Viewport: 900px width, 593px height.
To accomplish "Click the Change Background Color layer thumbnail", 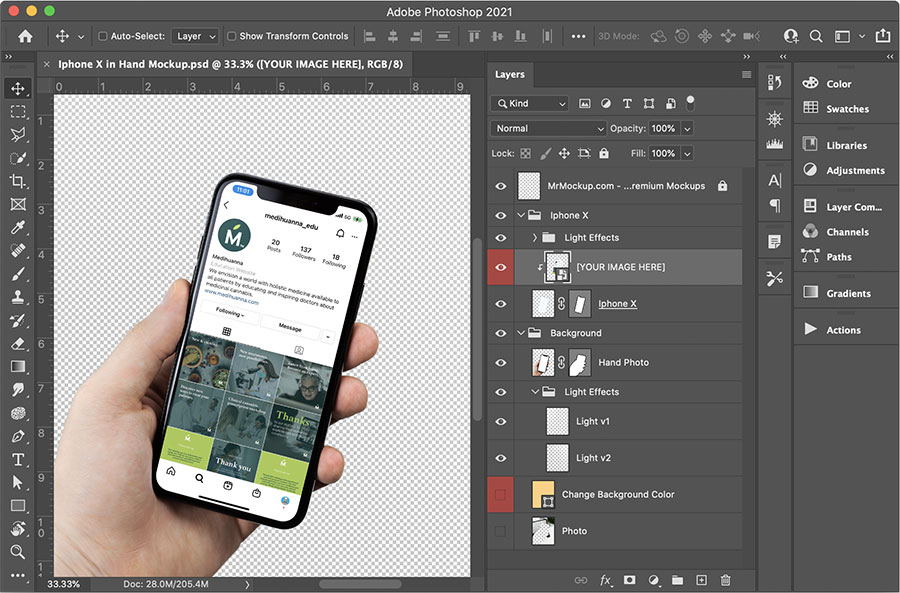I will tap(544, 495).
